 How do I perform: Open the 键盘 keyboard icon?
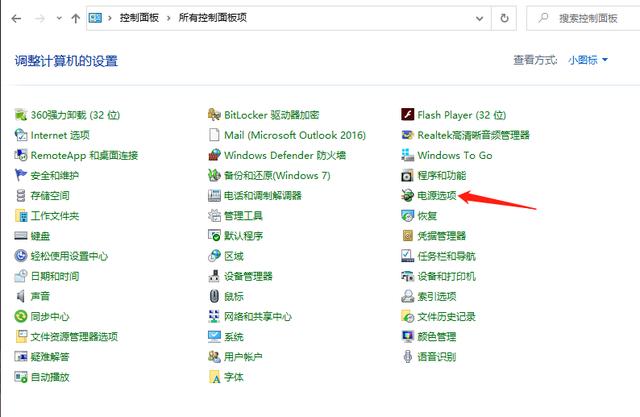pos(20,236)
